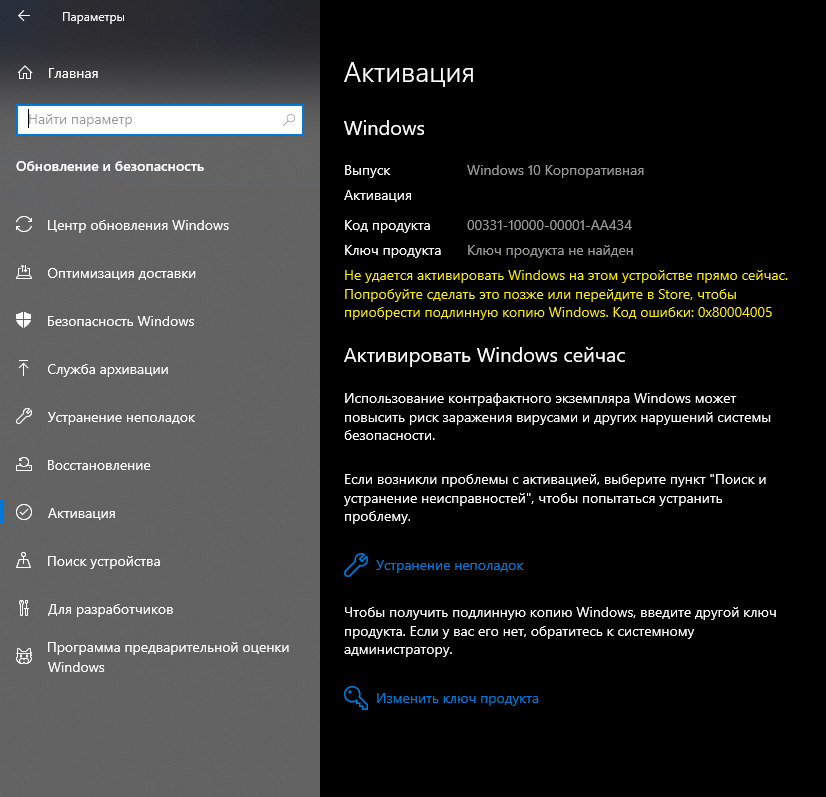Click the Выпуск label
This screenshot has width=826, height=797.
[367, 170]
